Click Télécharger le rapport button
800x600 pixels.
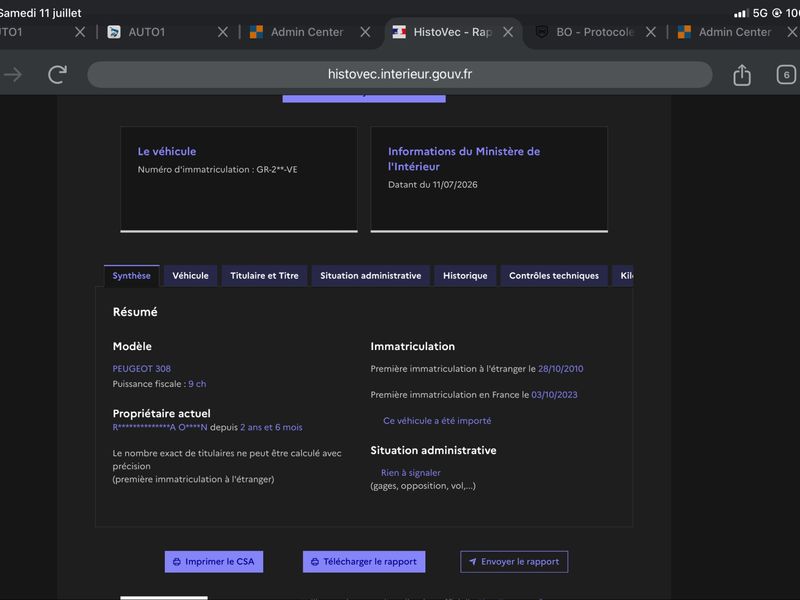point(364,561)
